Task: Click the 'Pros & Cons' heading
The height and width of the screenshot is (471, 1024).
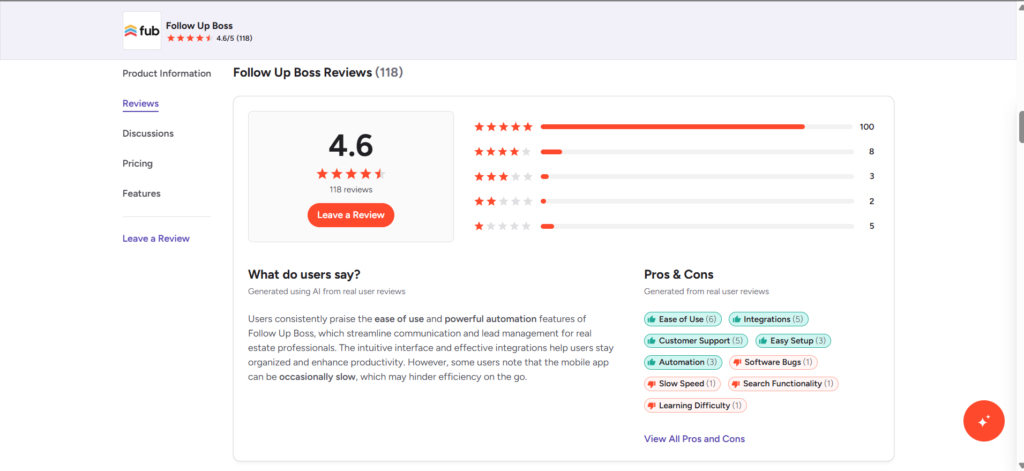Action: tap(679, 274)
